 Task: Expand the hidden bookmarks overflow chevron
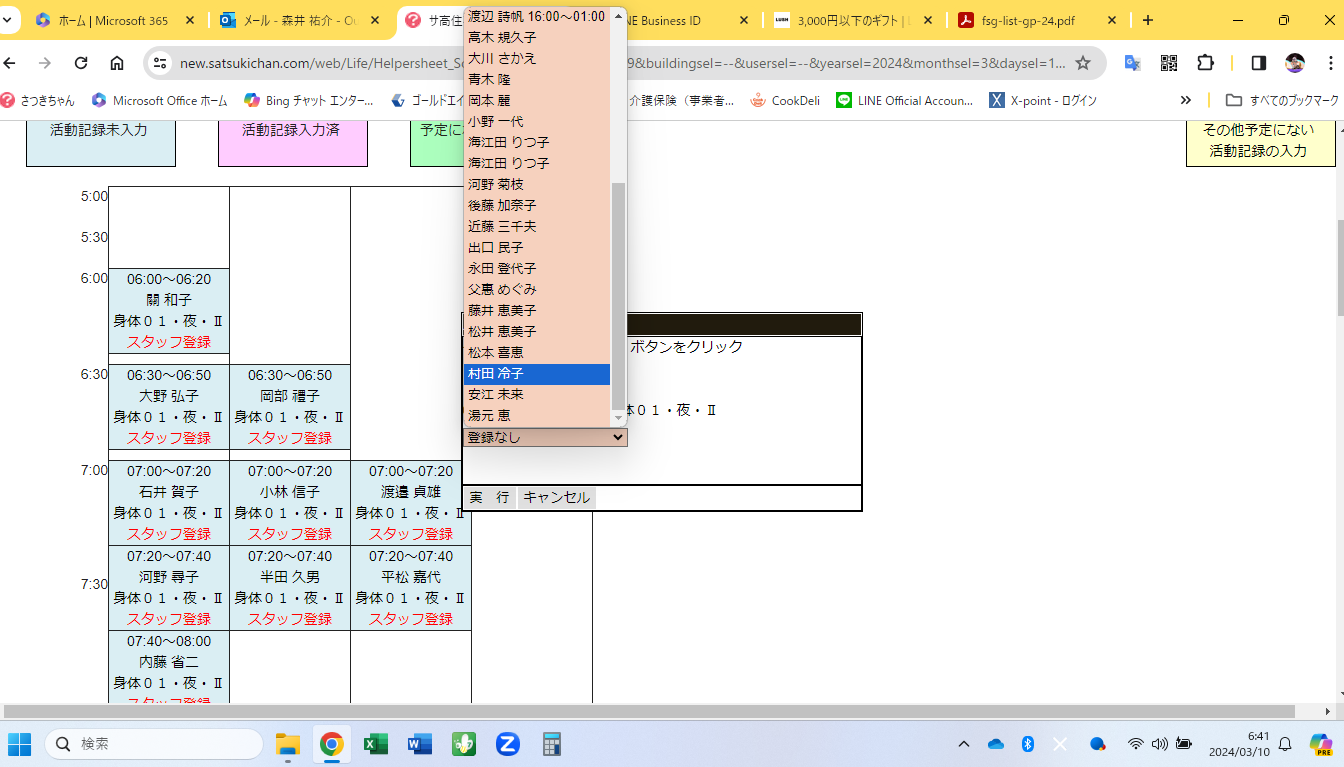(1186, 100)
